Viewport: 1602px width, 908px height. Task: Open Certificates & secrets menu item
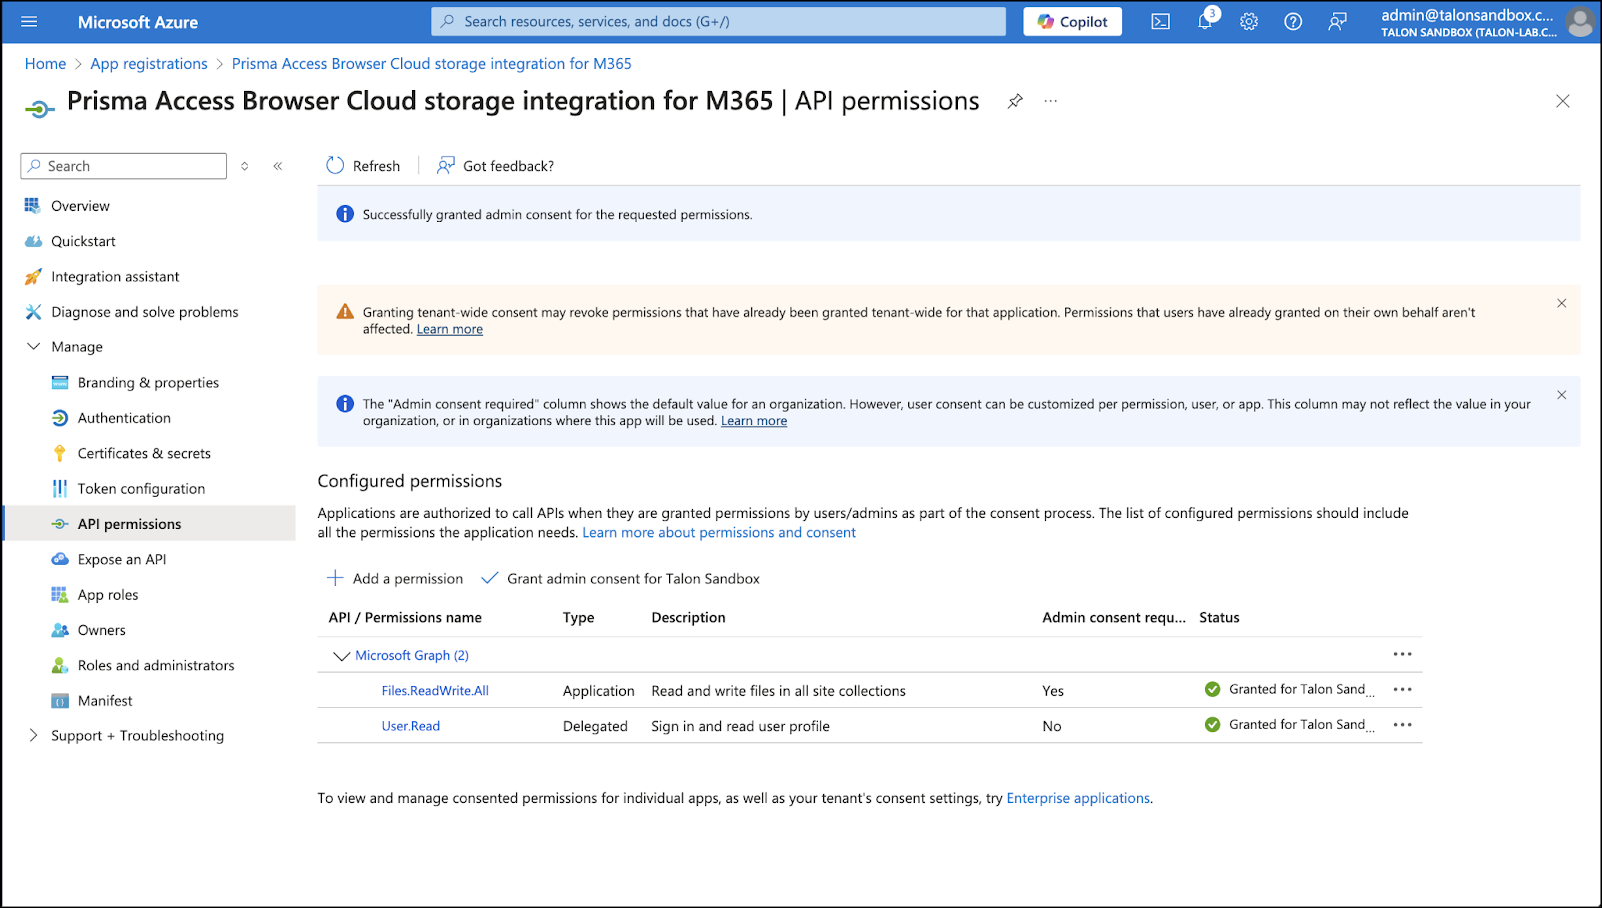(144, 454)
